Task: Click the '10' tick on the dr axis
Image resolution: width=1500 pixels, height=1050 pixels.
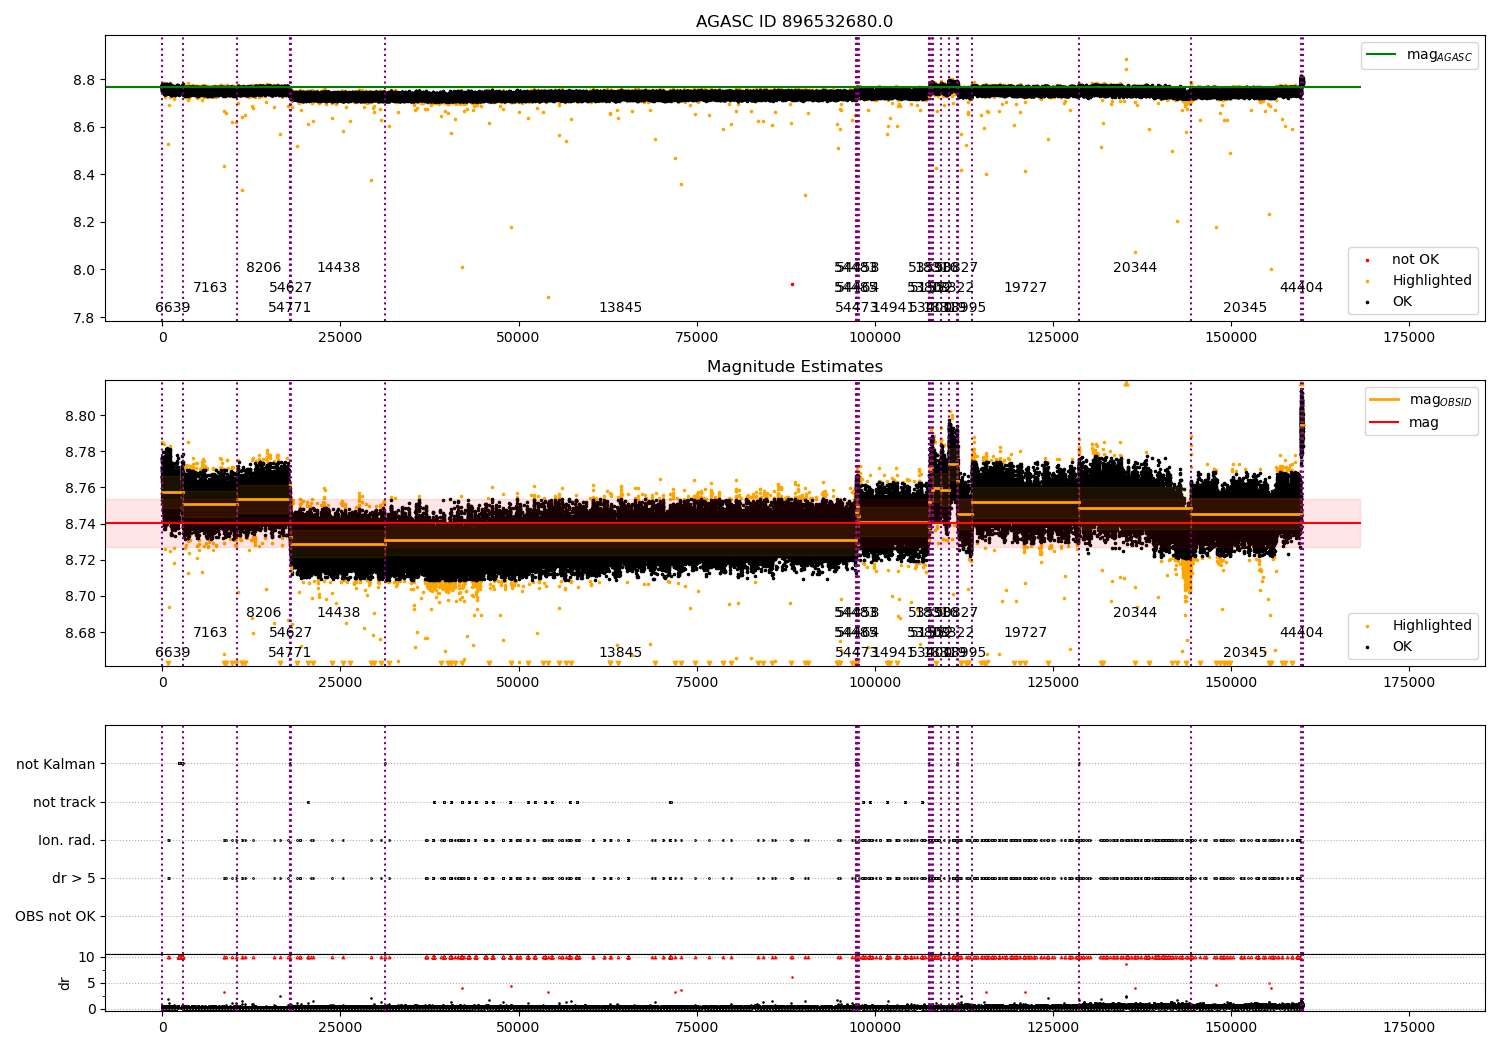Action: (87, 957)
